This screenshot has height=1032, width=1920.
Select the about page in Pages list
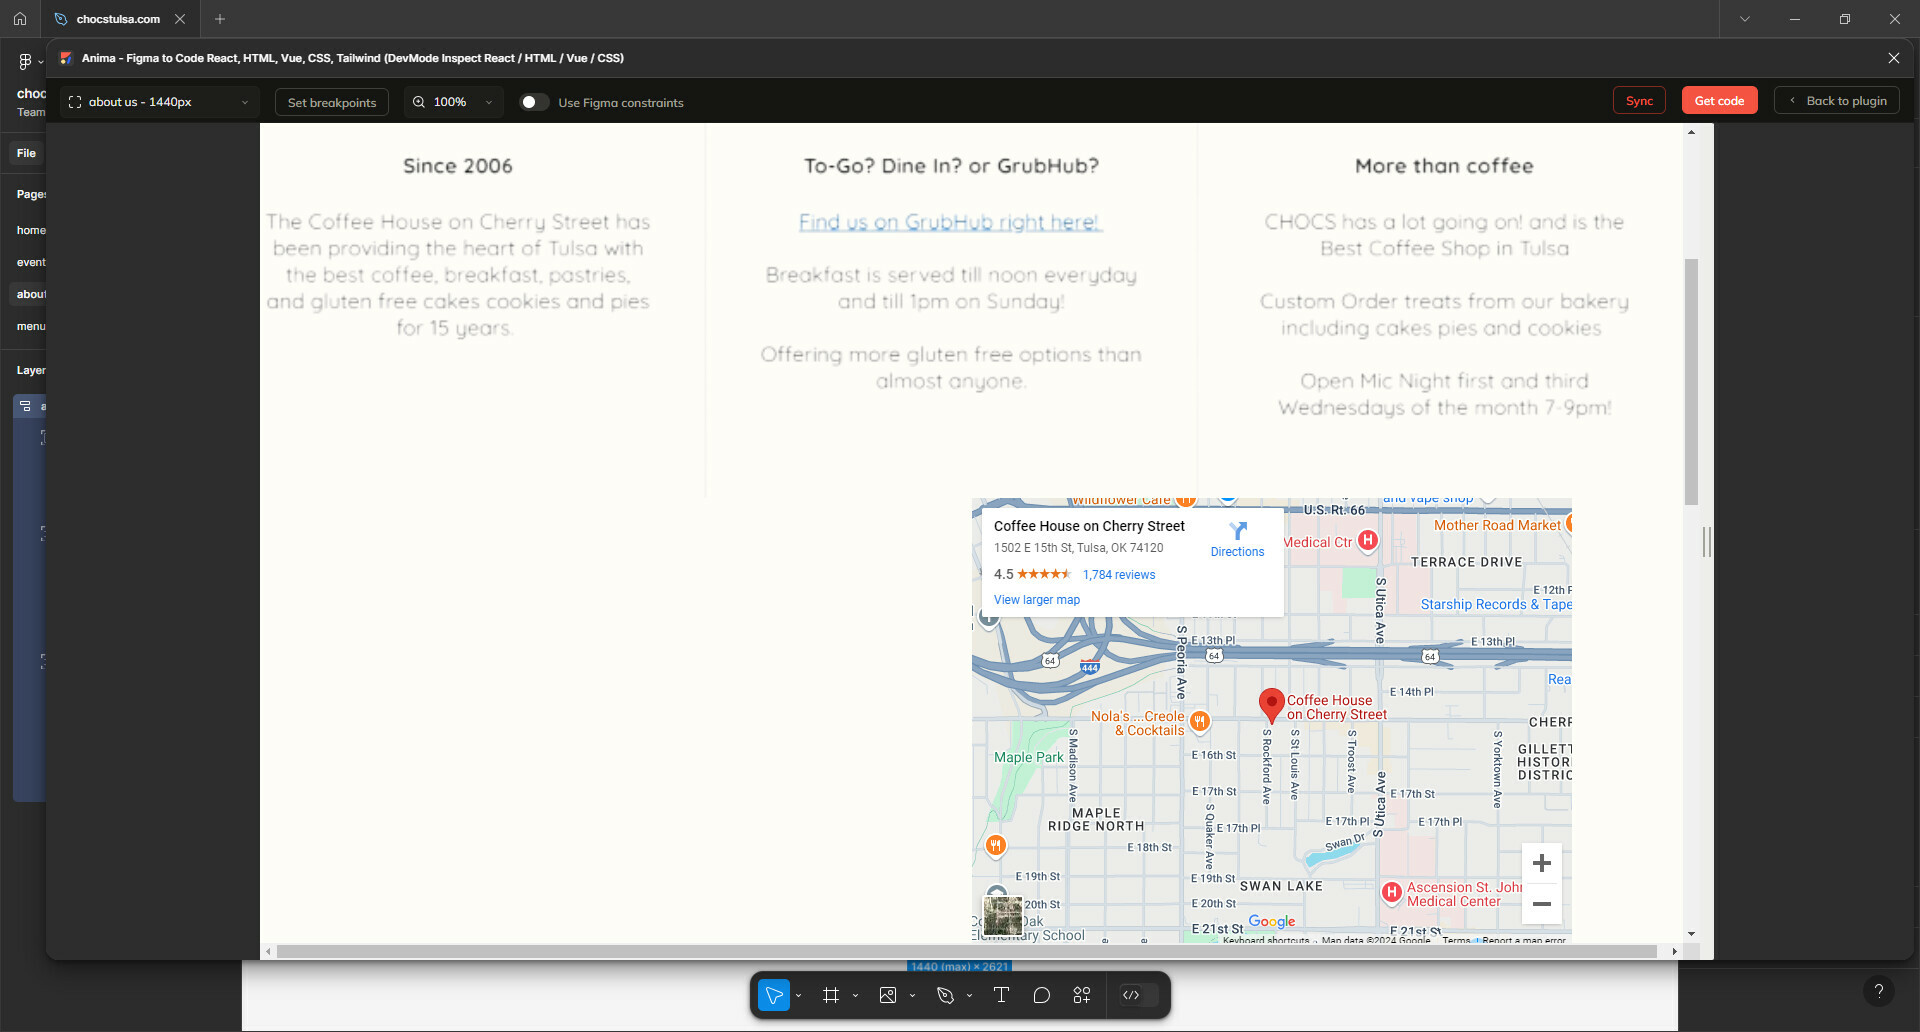click(x=29, y=294)
